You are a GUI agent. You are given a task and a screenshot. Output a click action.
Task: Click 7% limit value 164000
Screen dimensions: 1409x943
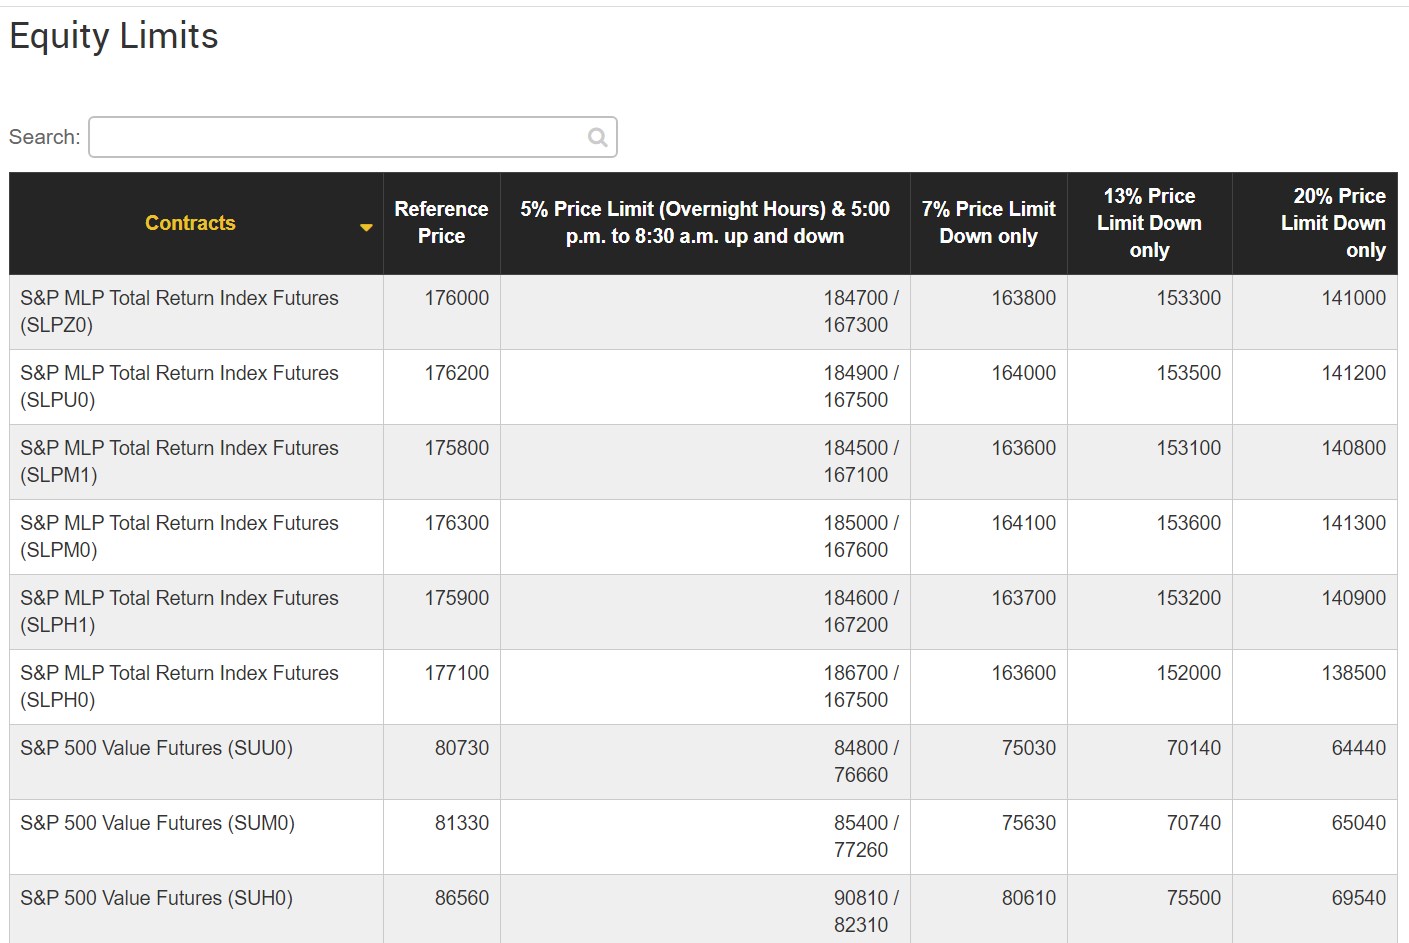click(1024, 373)
